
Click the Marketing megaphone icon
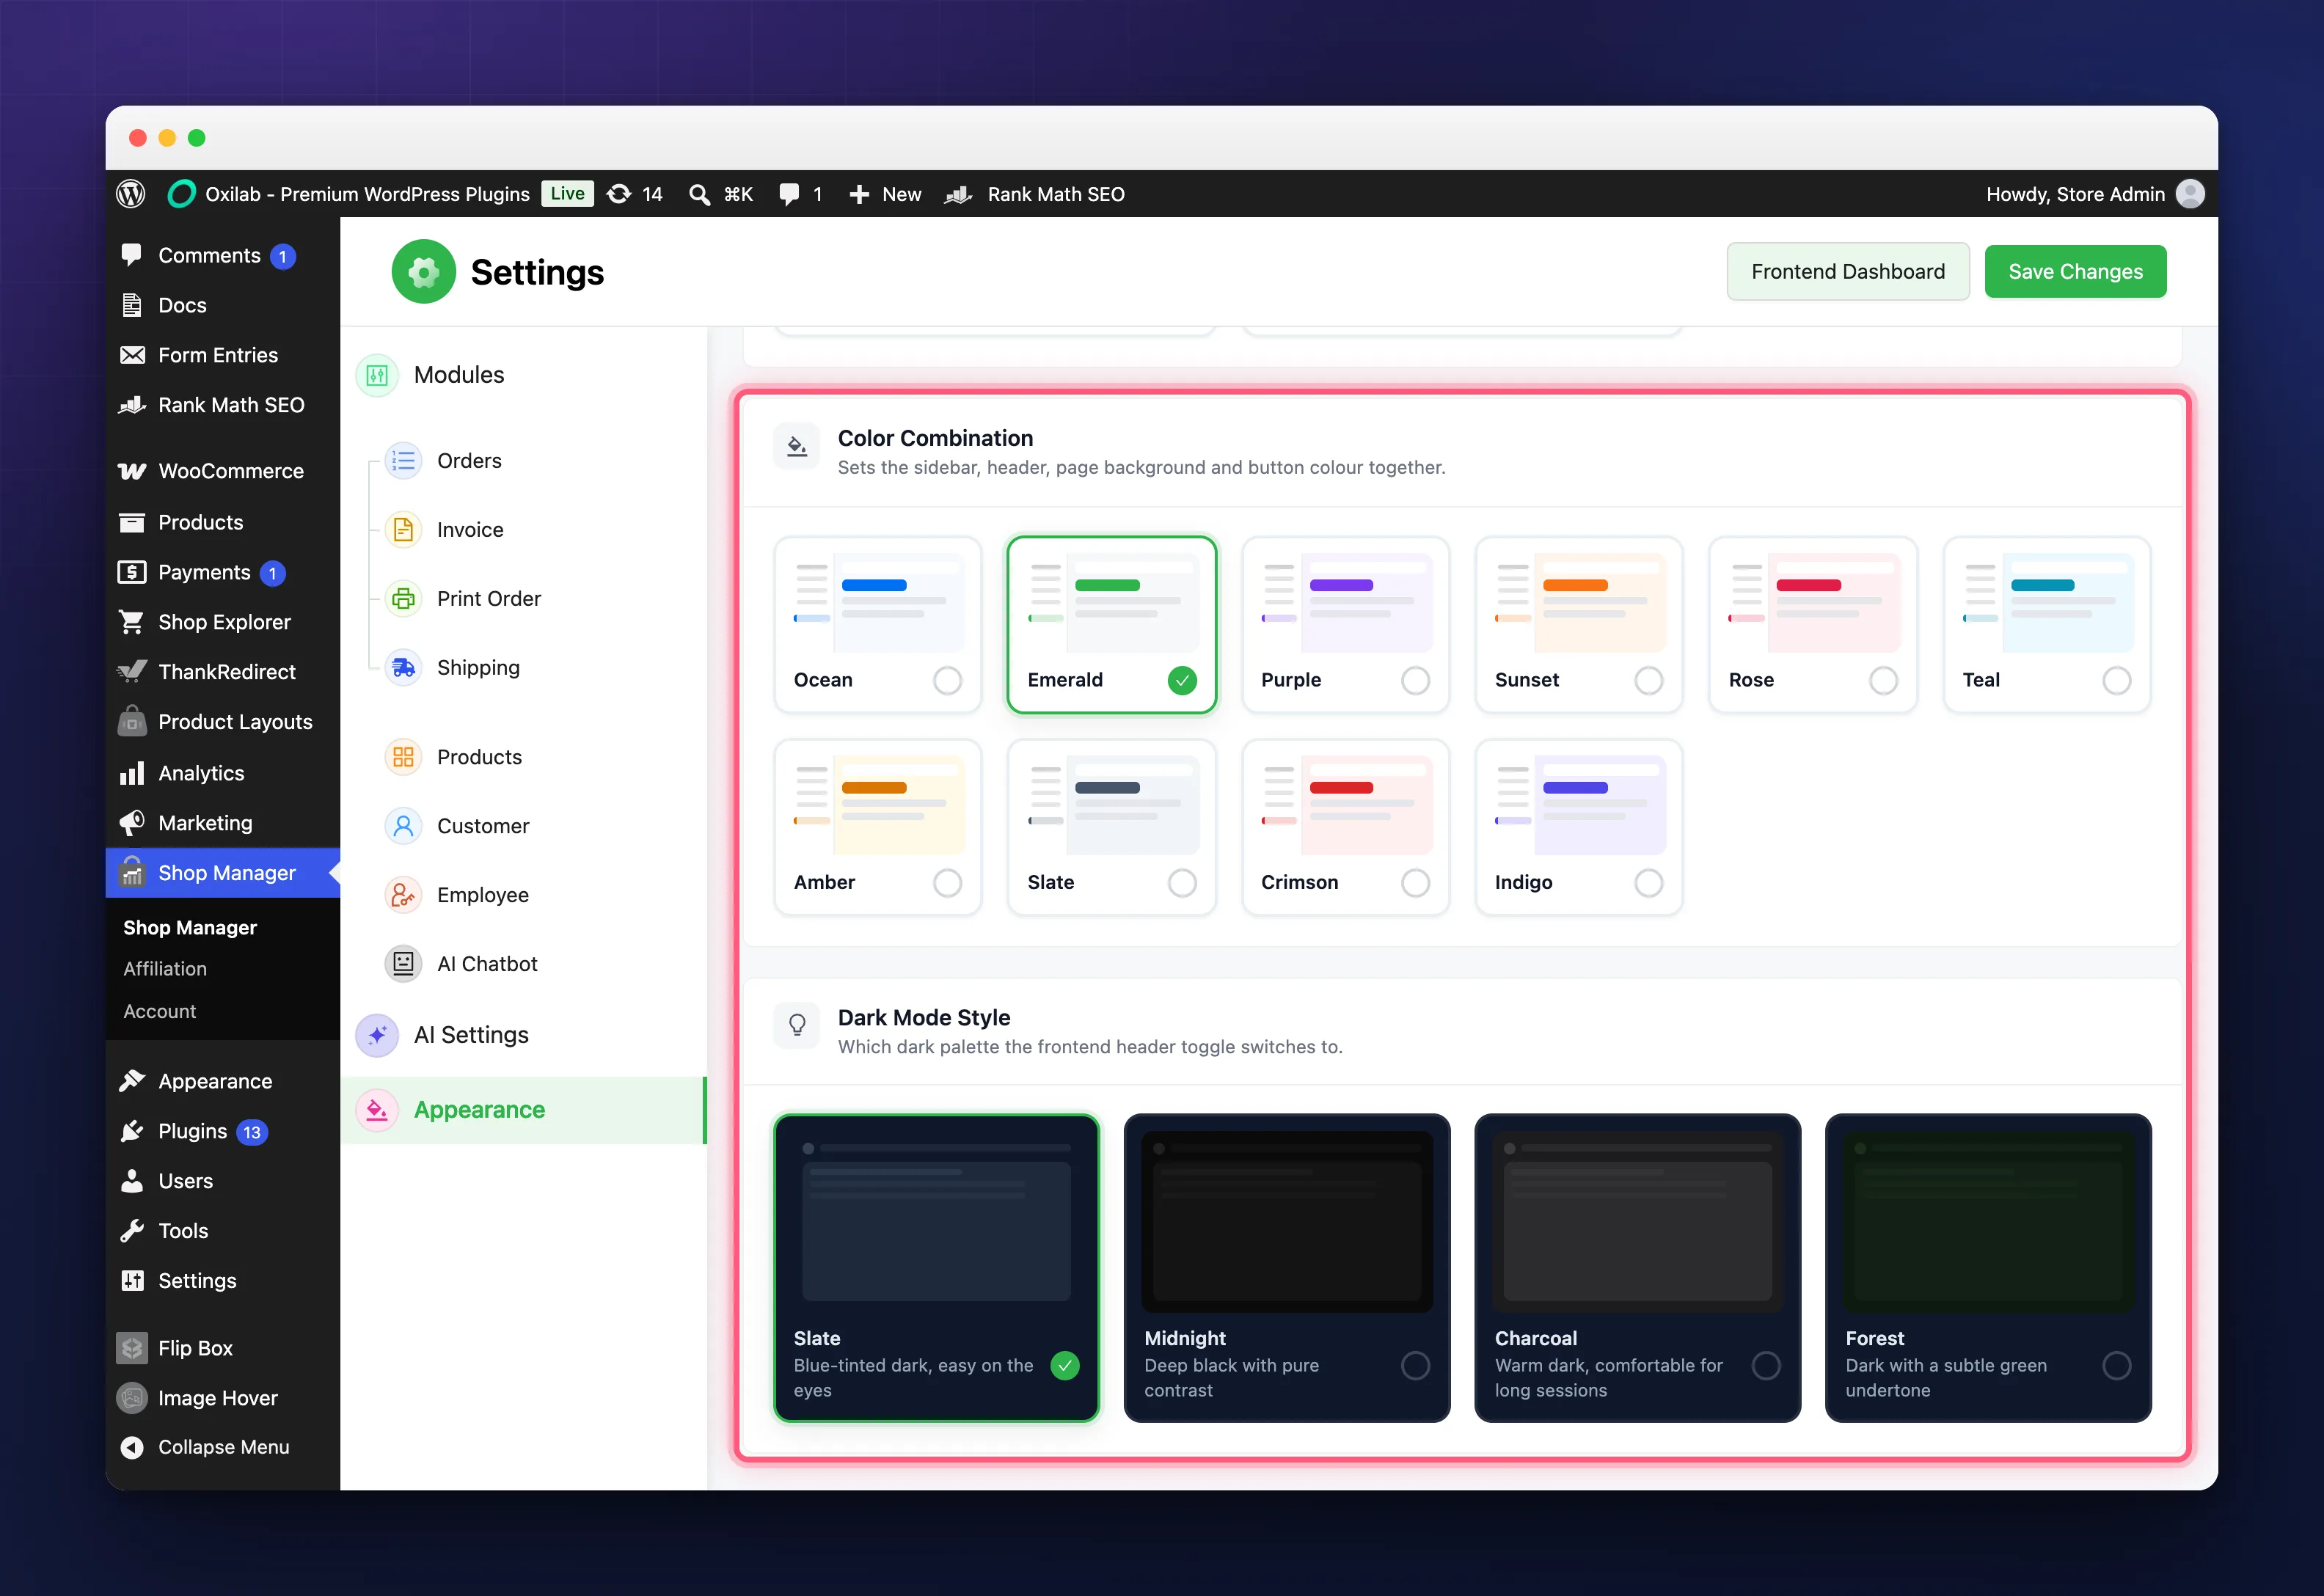click(132, 823)
